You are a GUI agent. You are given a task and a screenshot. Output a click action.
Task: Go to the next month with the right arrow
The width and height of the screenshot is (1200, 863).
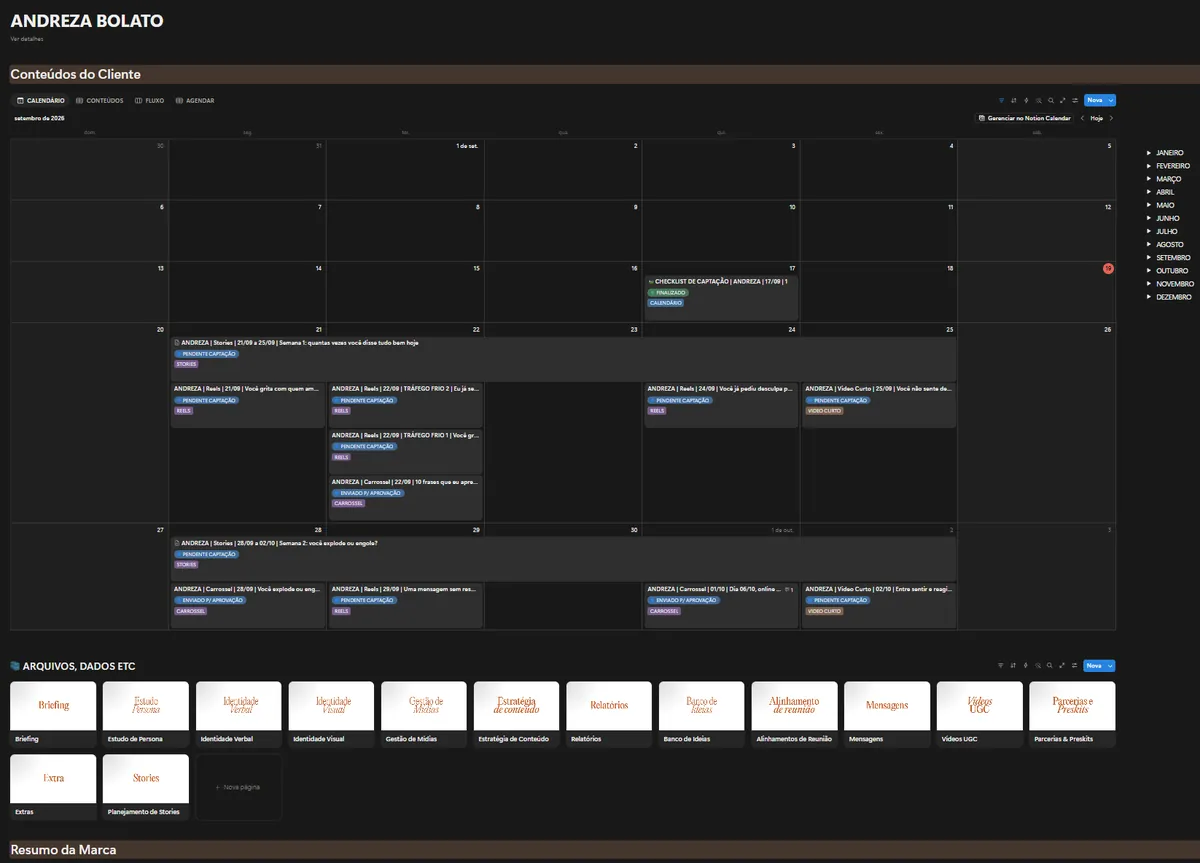pyautogui.click(x=1111, y=118)
